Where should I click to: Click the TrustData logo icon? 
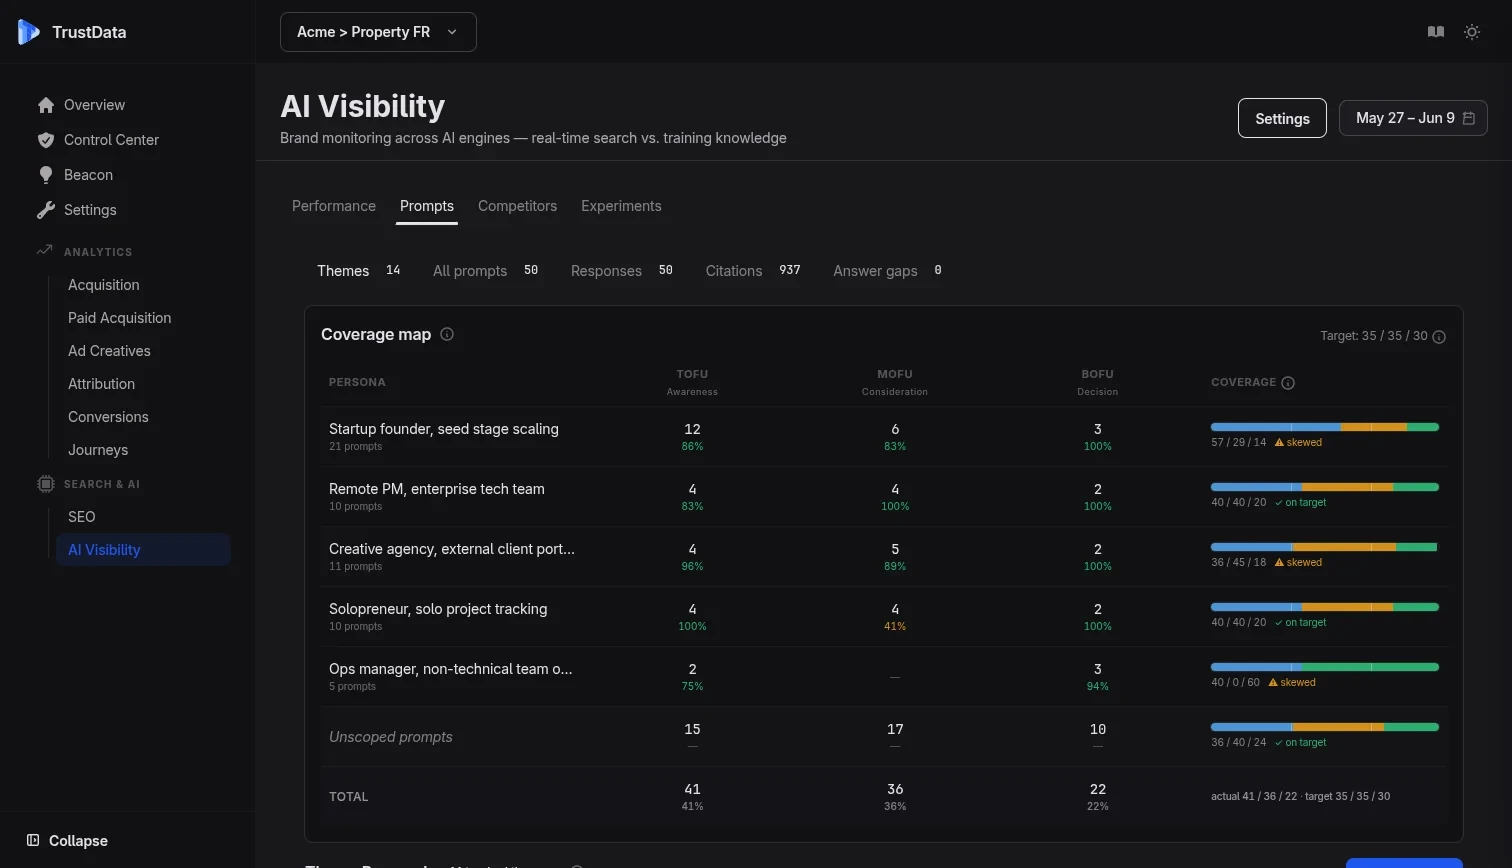[x=29, y=32]
